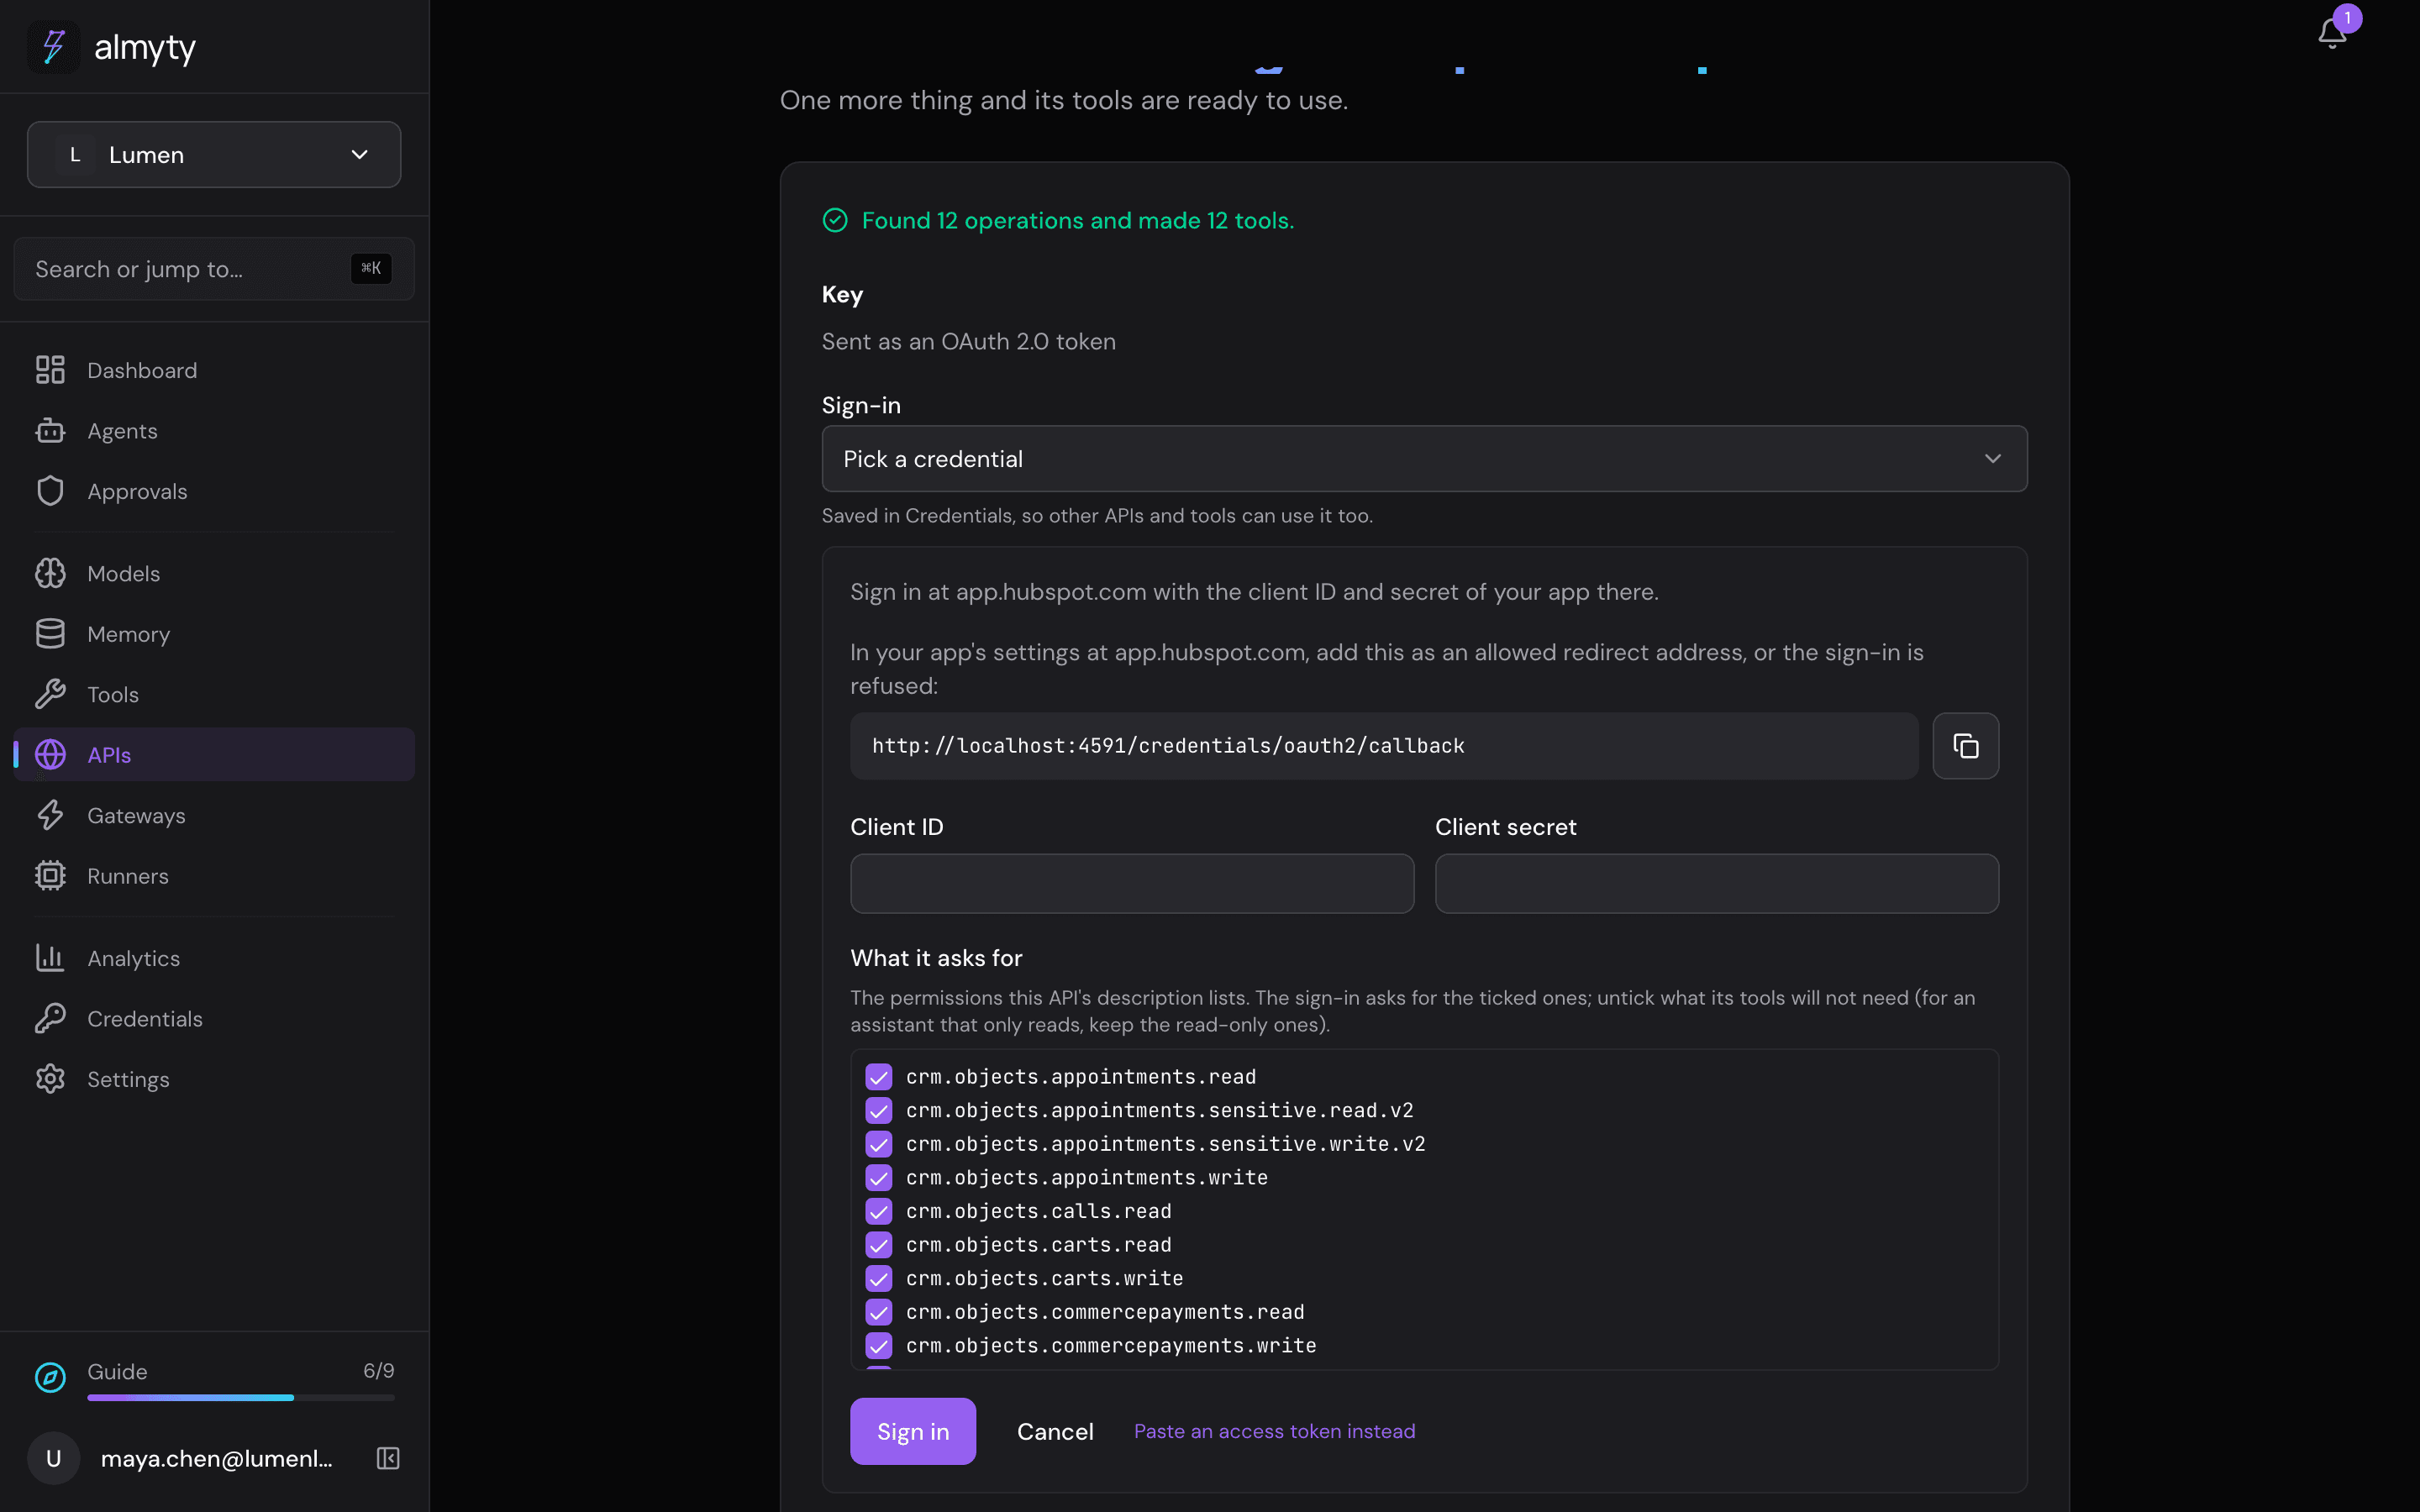Focus the Client secret field

pos(1716,883)
